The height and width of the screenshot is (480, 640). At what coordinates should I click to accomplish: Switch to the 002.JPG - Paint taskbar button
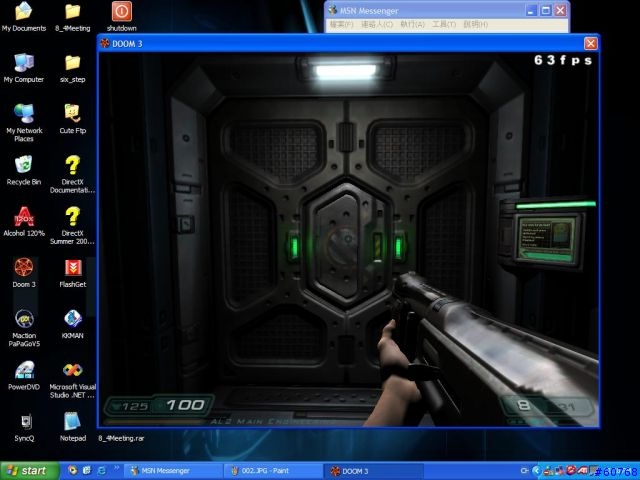tap(273, 471)
